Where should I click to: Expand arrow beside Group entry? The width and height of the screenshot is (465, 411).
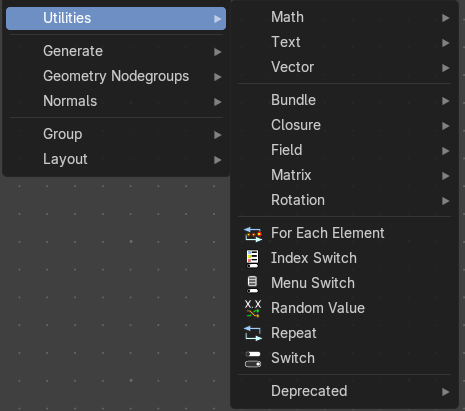[217, 135]
